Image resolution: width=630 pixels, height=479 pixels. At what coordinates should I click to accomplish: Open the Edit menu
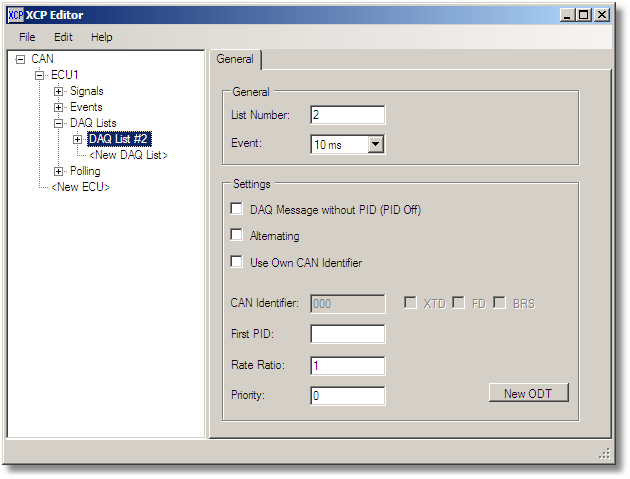[63, 37]
